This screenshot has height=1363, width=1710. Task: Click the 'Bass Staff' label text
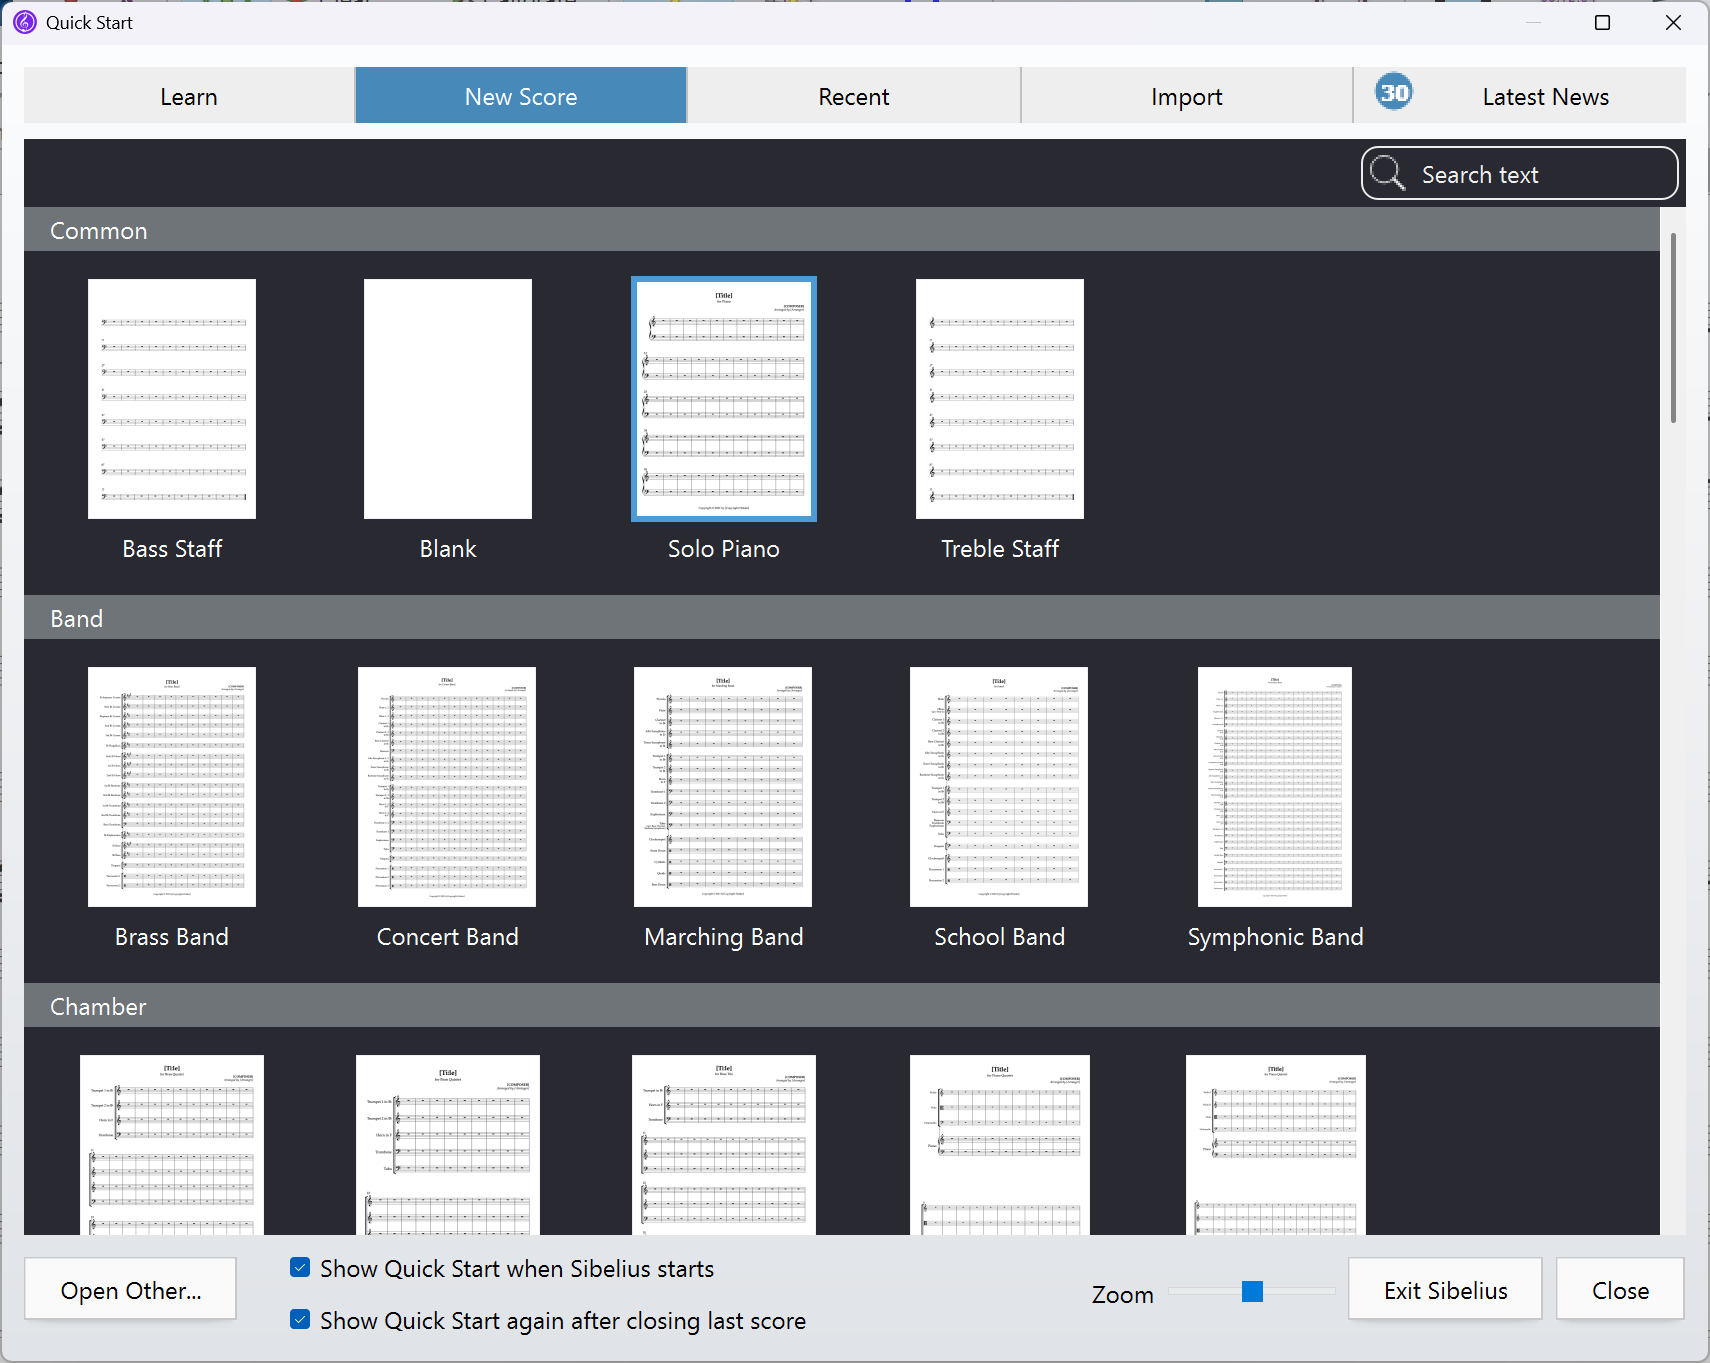pos(172,549)
